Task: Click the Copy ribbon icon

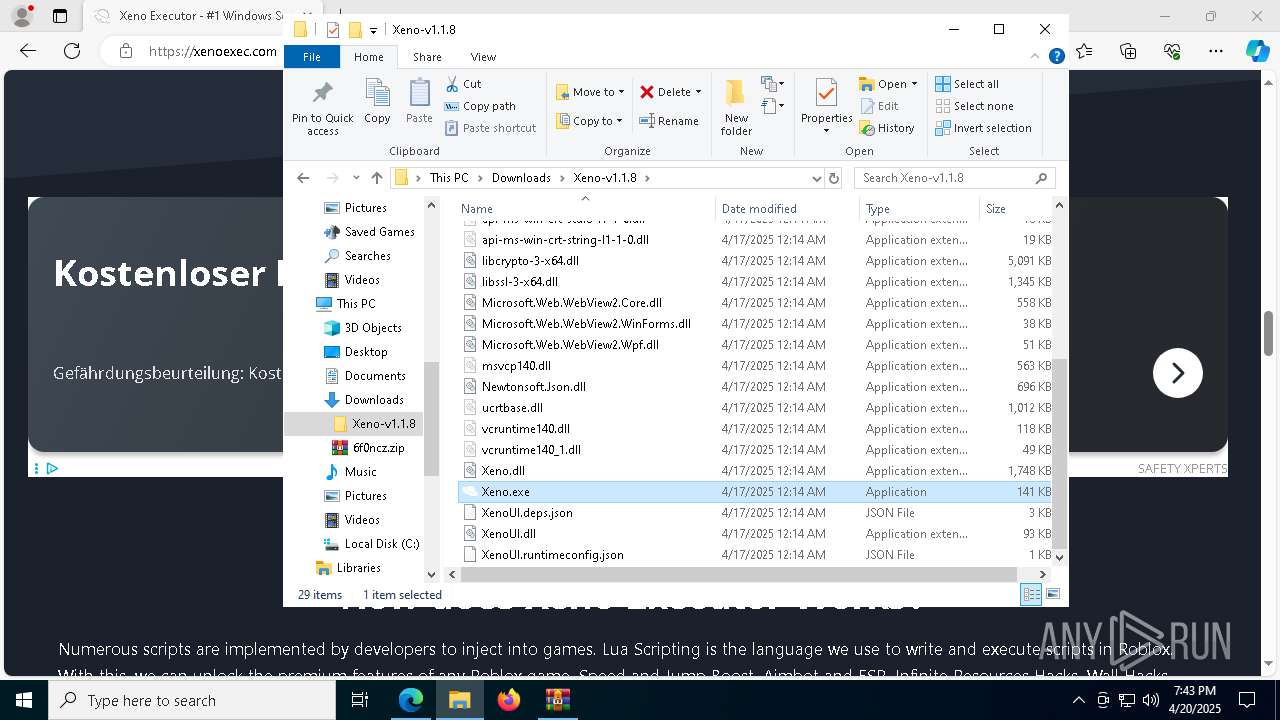Action: pos(377,102)
